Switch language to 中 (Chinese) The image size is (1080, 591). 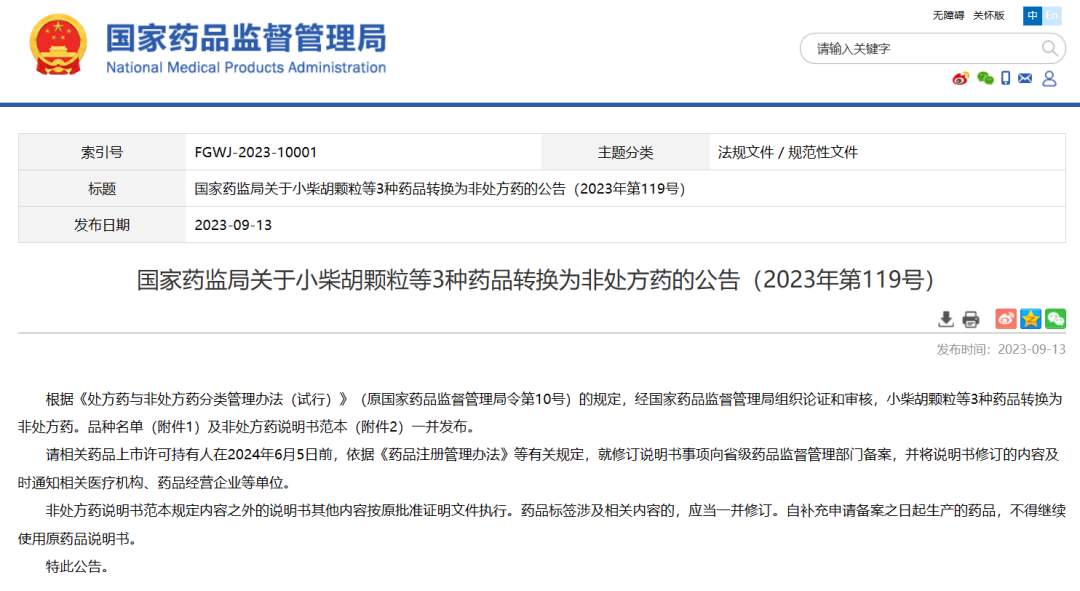tap(1032, 16)
